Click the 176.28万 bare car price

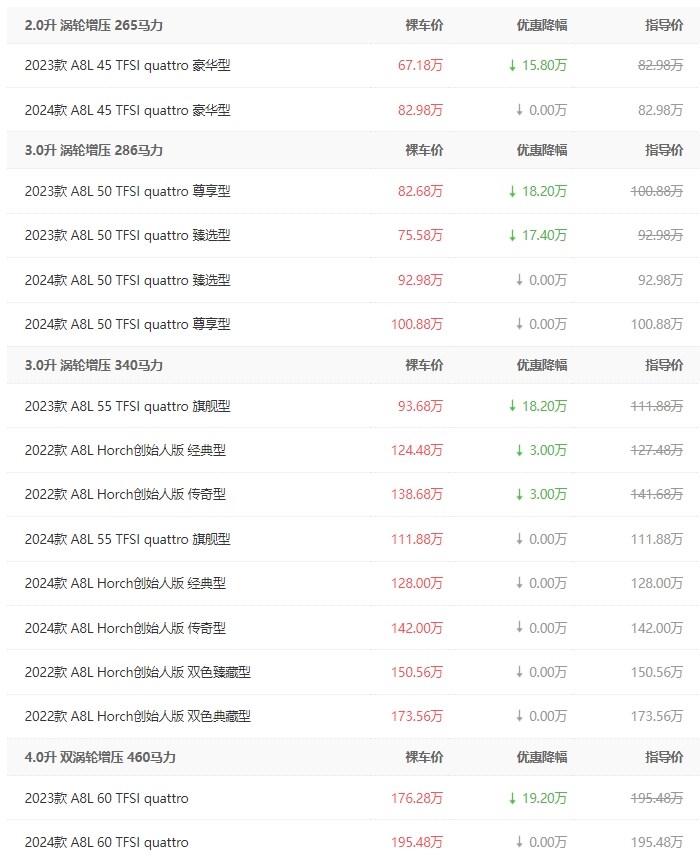coord(417,798)
